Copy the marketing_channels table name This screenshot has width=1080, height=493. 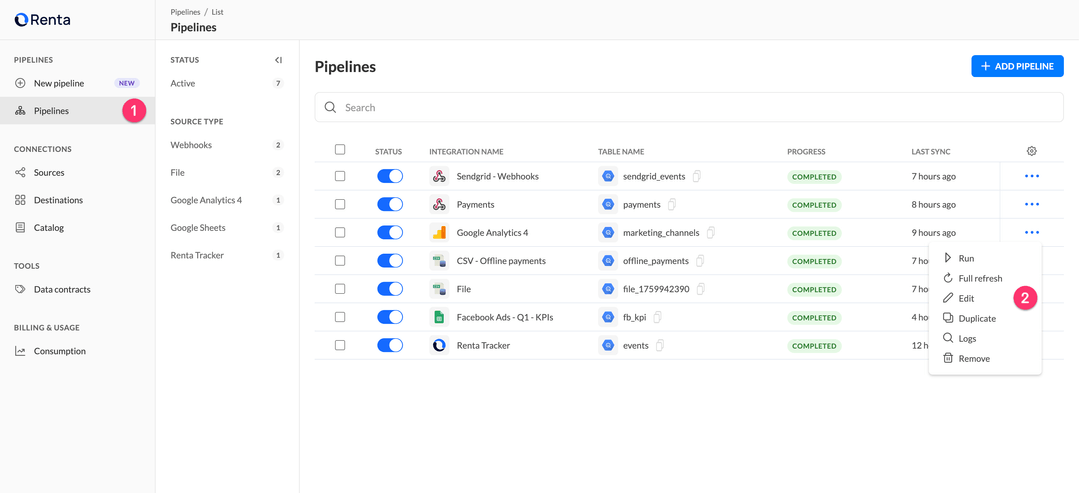tap(711, 232)
